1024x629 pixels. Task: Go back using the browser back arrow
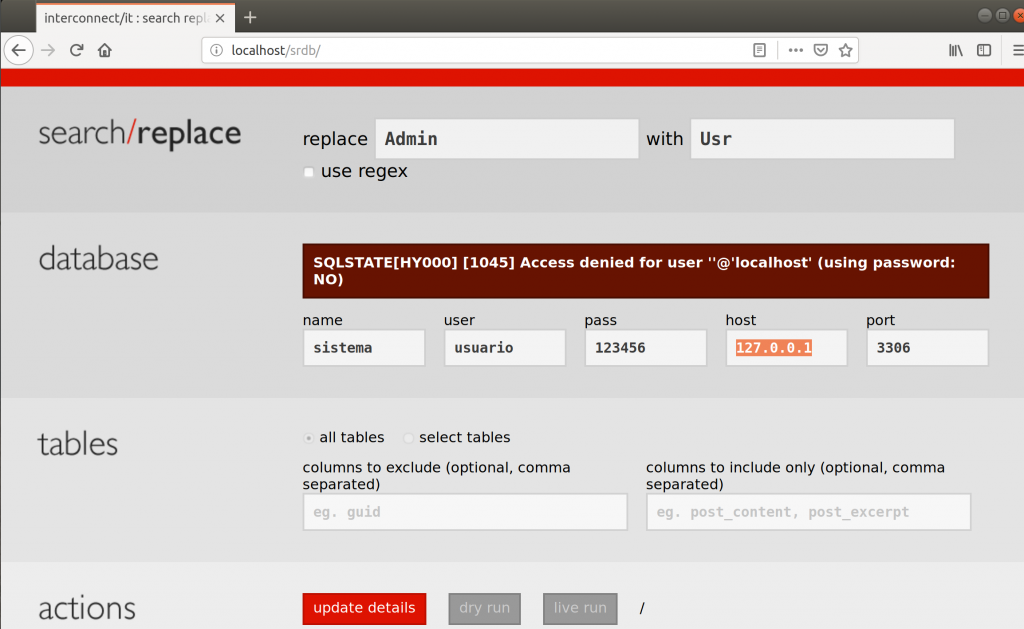[x=18, y=50]
